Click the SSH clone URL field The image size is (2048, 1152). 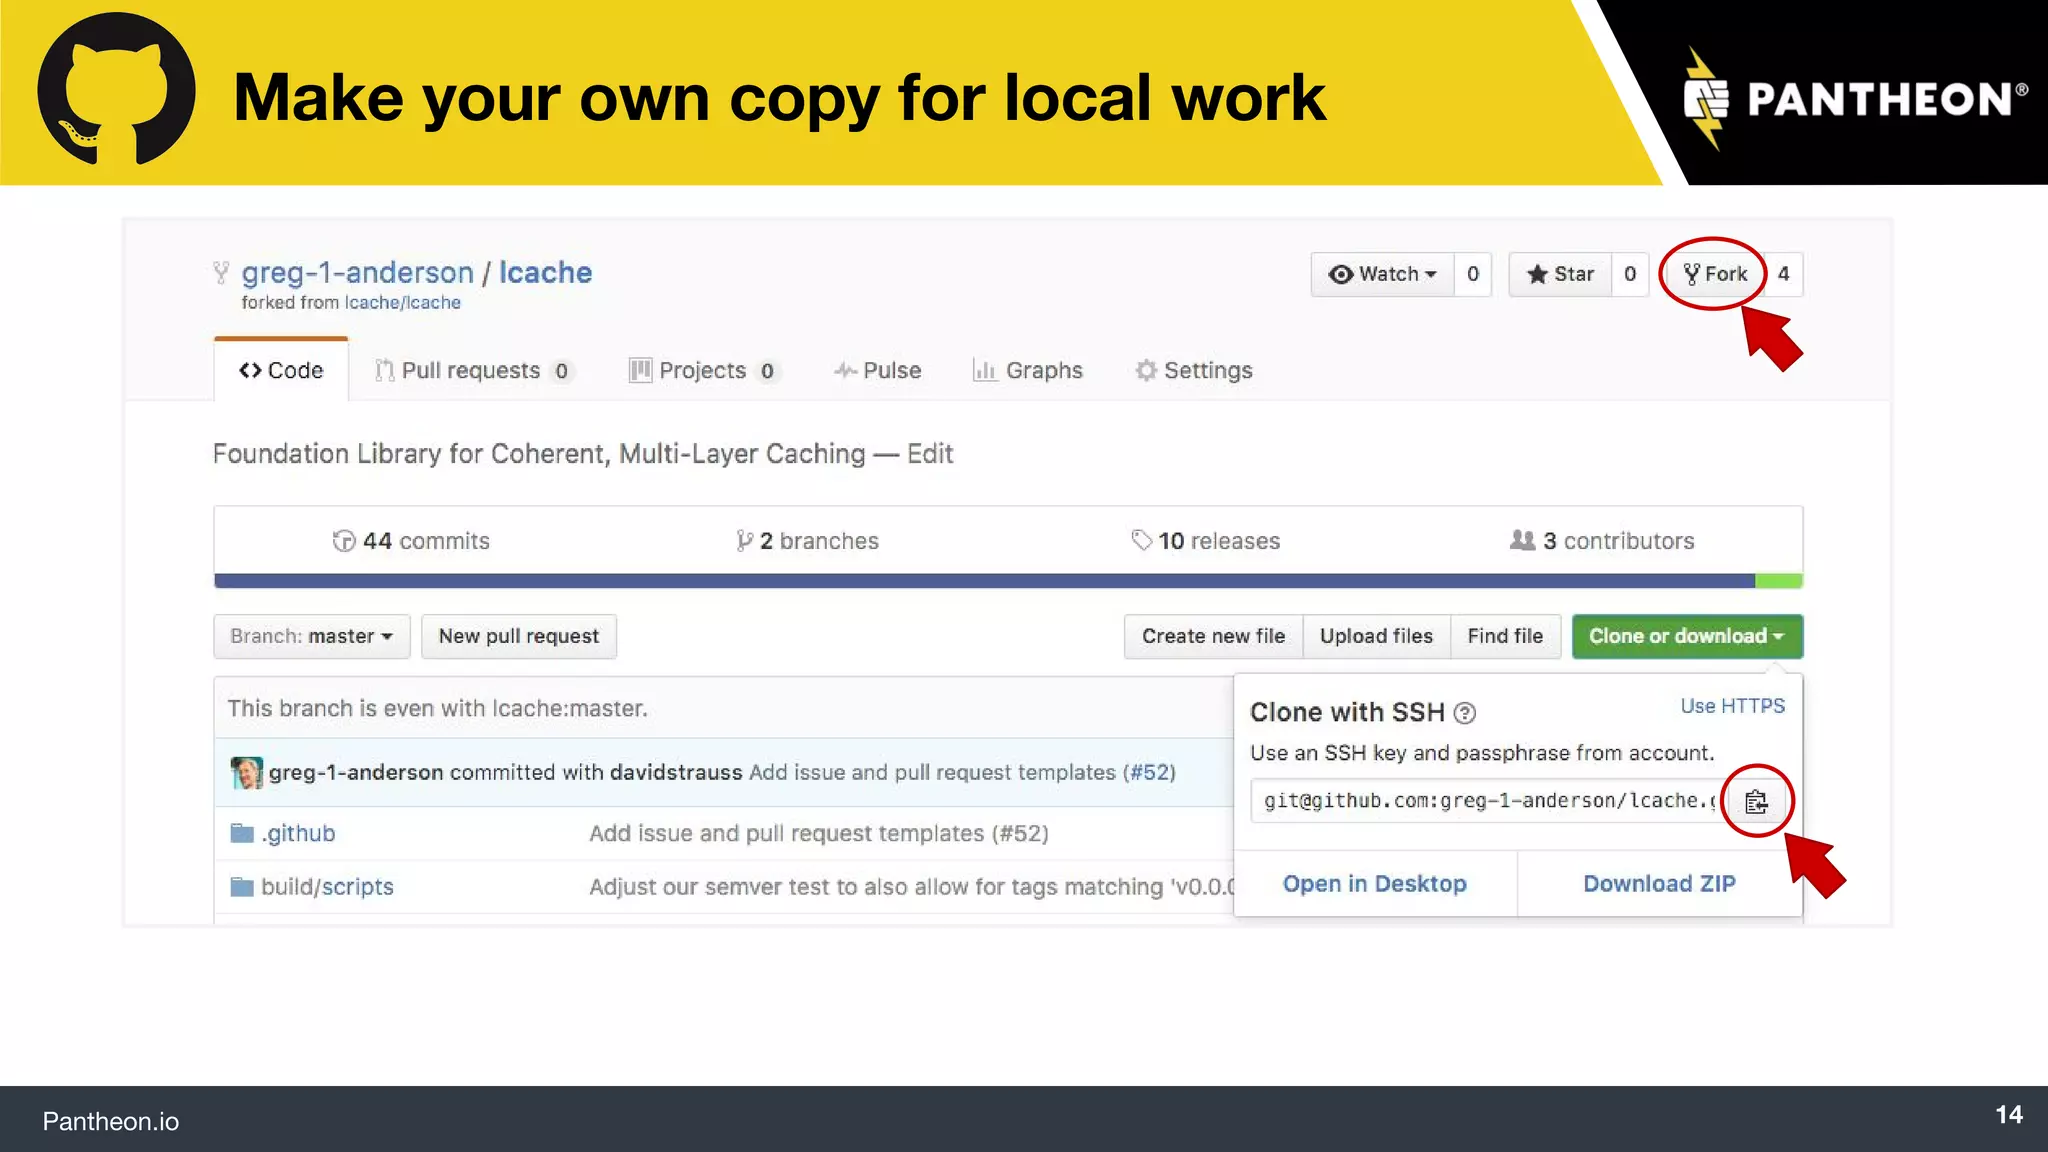pos(1487,801)
